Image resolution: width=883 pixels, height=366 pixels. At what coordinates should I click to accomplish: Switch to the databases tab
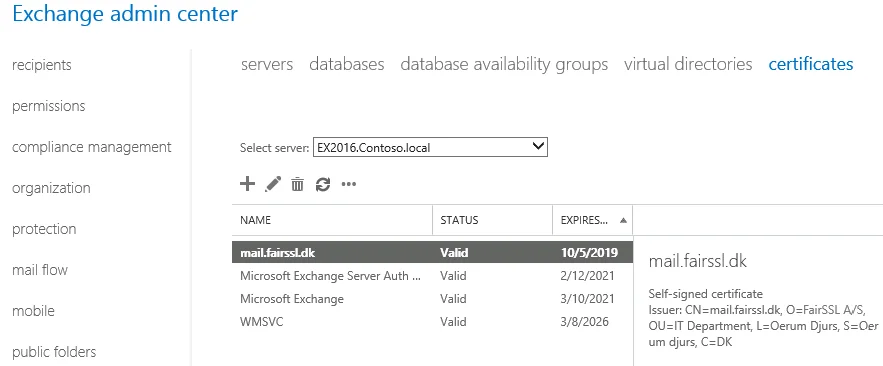tap(346, 64)
